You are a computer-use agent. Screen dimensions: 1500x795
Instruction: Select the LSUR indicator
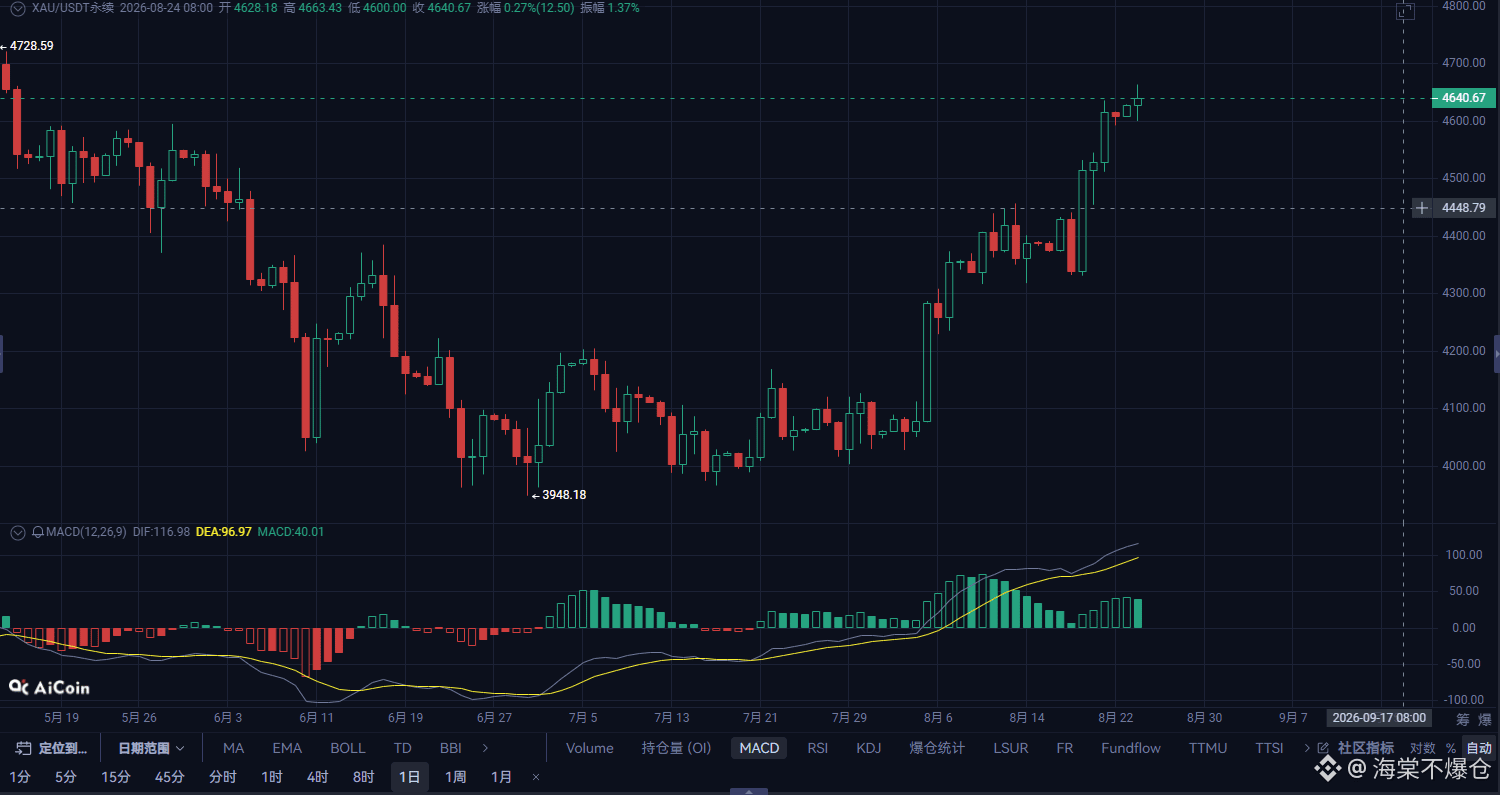click(1011, 748)
